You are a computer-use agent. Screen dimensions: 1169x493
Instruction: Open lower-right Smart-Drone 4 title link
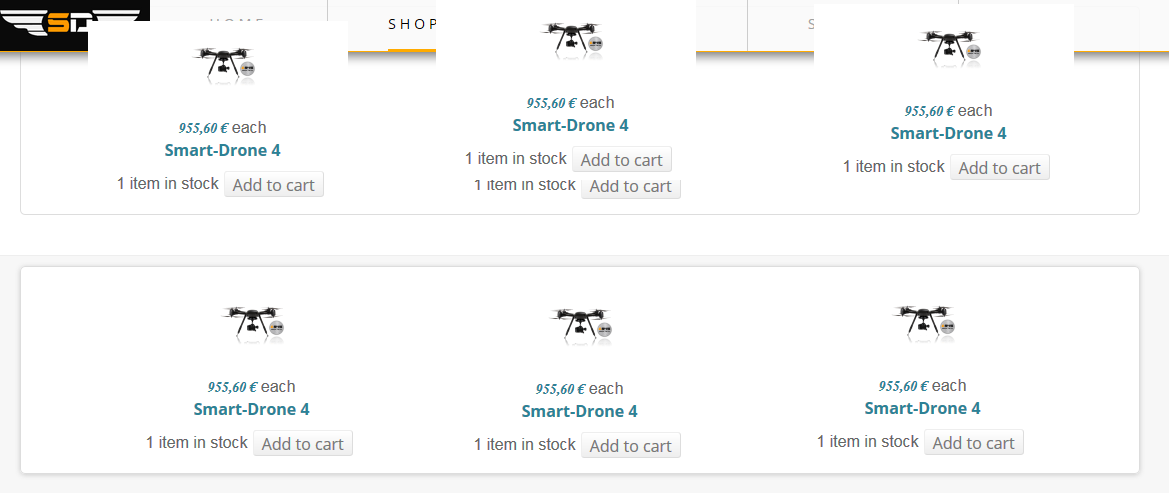(922, 408)
